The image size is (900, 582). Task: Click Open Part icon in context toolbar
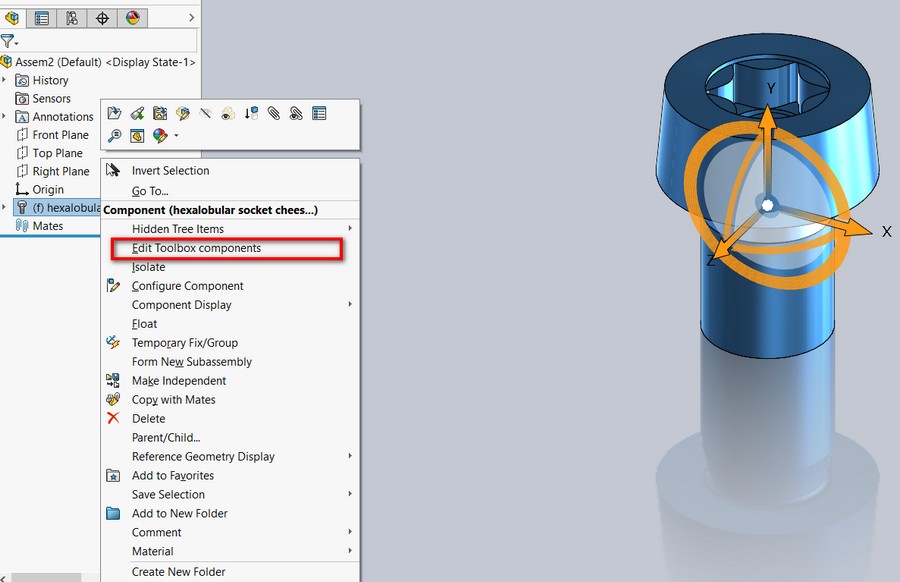click(x=114, y=113)
